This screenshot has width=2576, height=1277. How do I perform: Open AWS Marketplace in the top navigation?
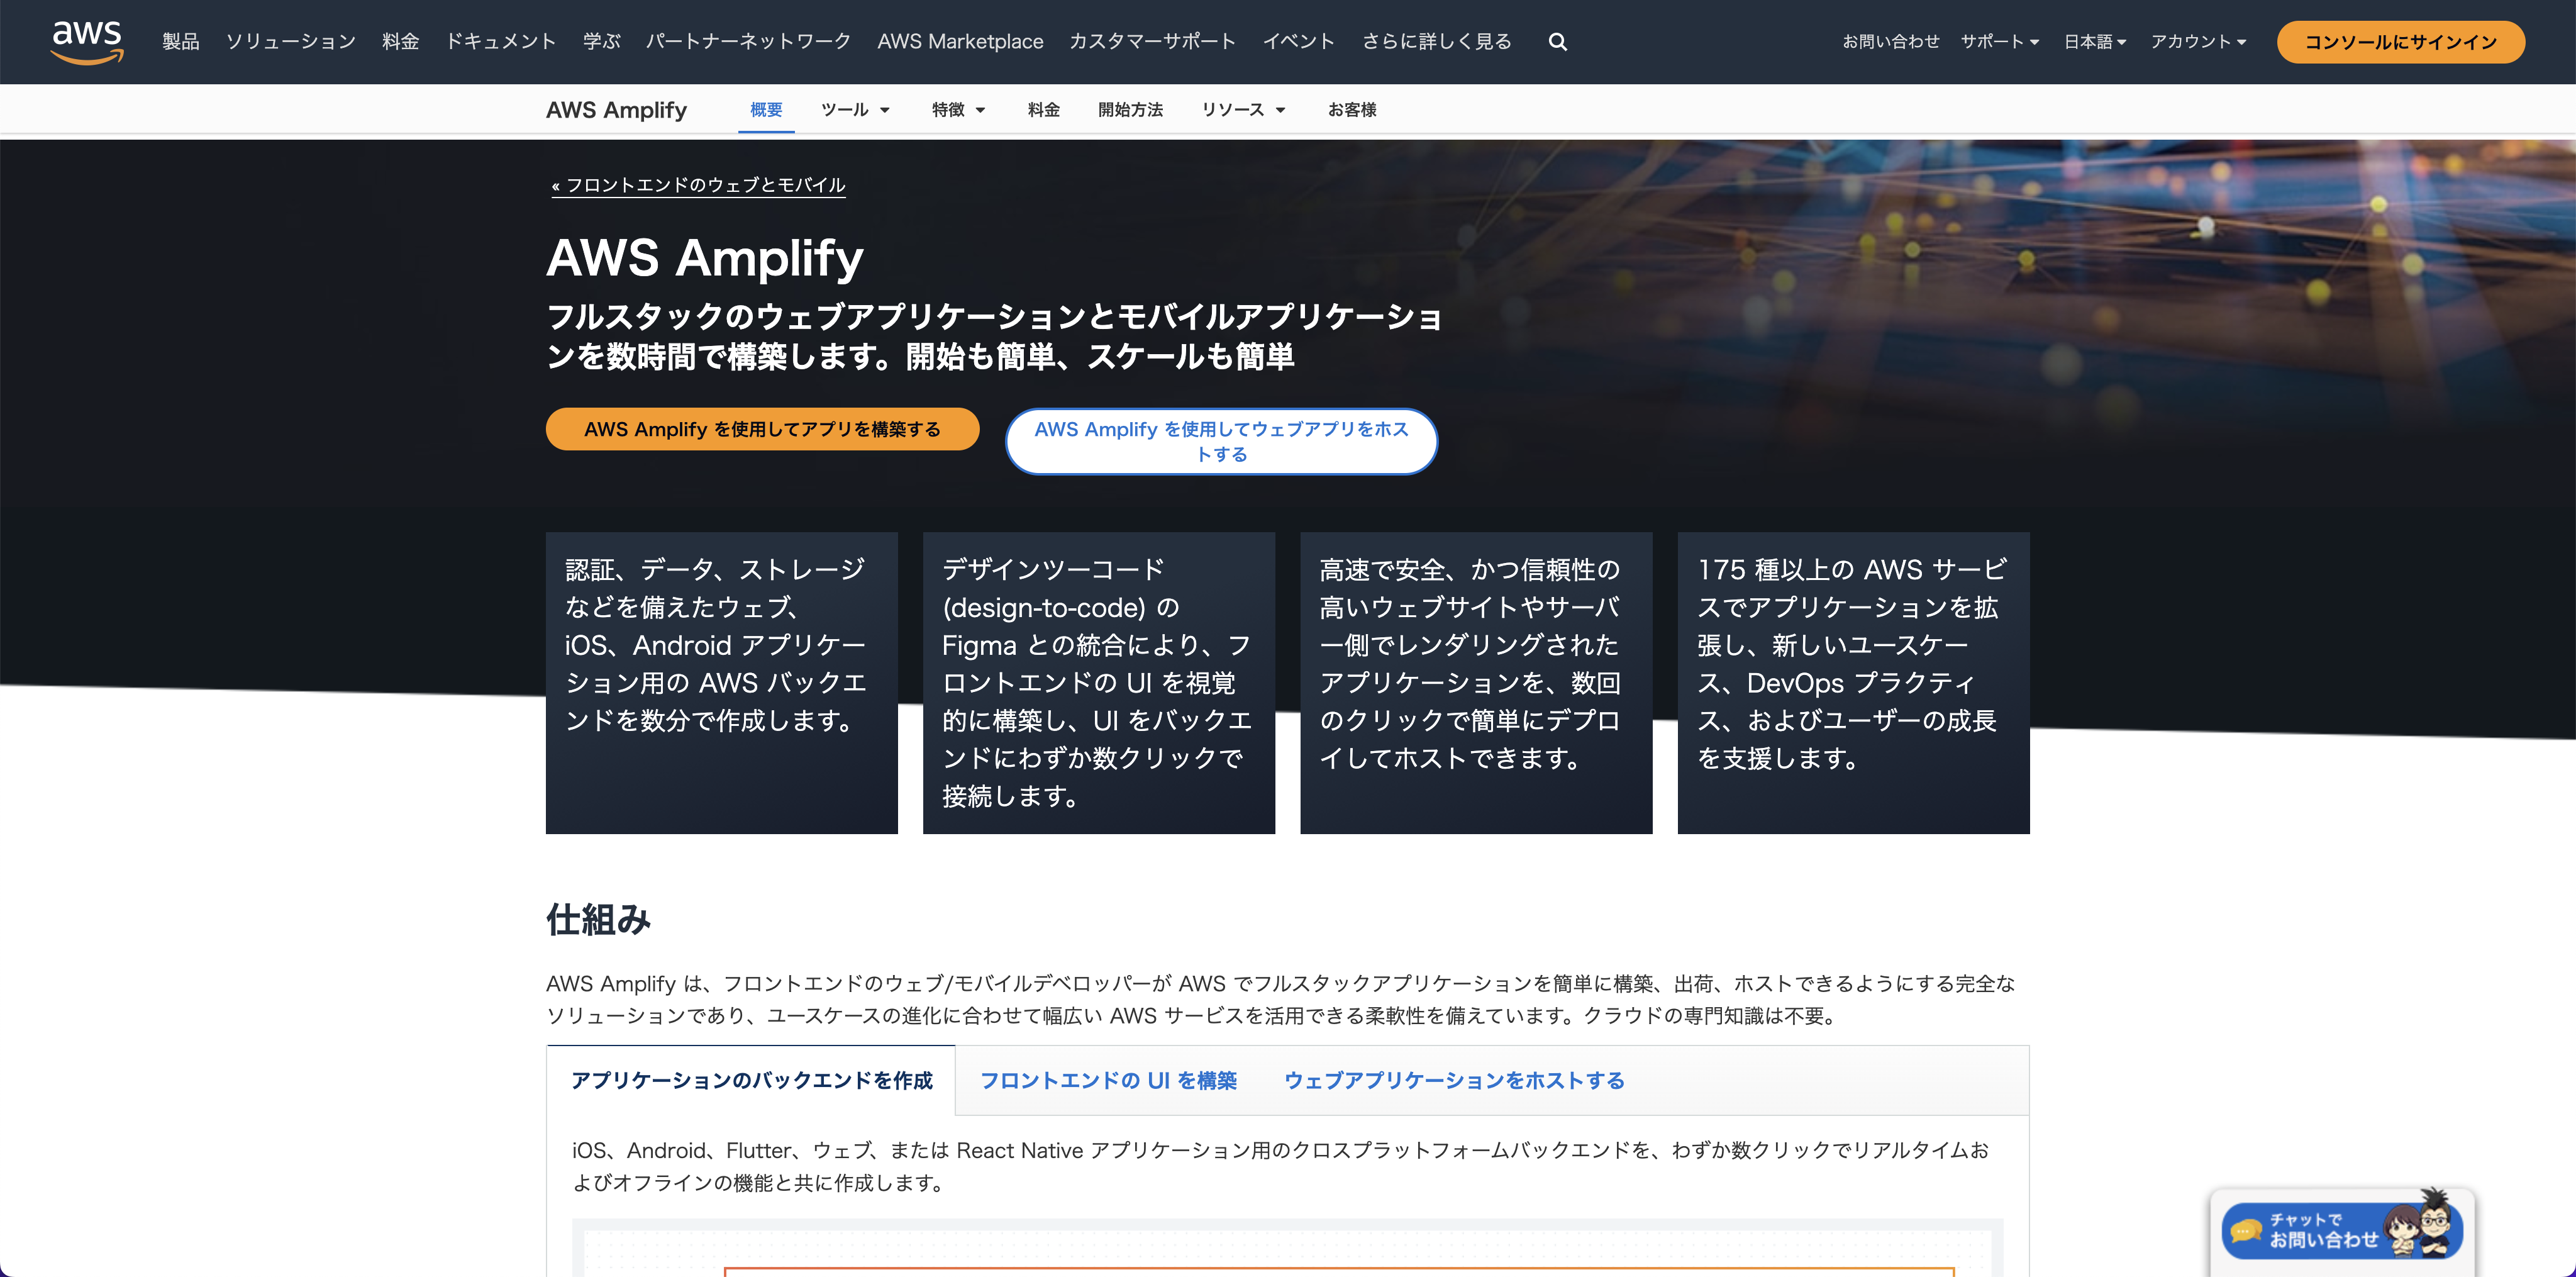point(960,42)
